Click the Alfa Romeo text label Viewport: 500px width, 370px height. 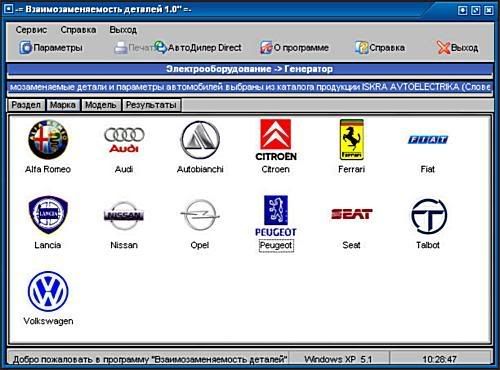pyautogui.click(x=48, y=169)
